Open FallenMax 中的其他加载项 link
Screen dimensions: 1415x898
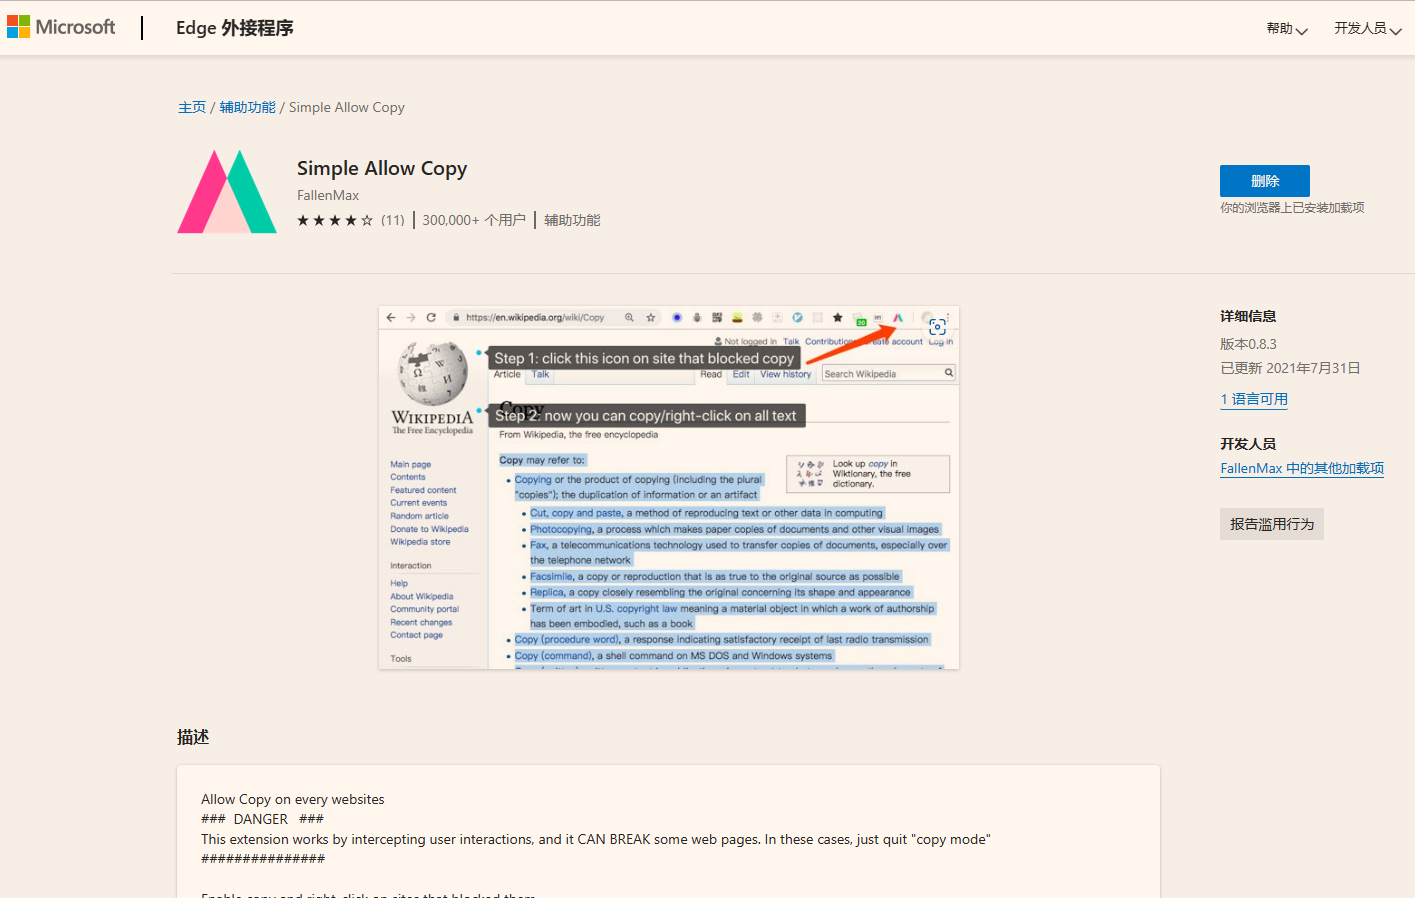pyautogui.click(x=1302, y=468)
